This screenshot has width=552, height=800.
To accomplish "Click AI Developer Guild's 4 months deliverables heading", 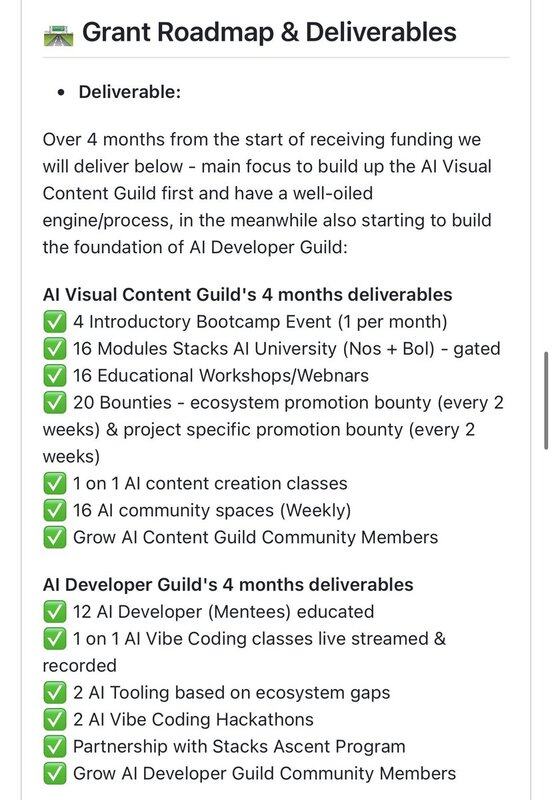I will point(228,585).
